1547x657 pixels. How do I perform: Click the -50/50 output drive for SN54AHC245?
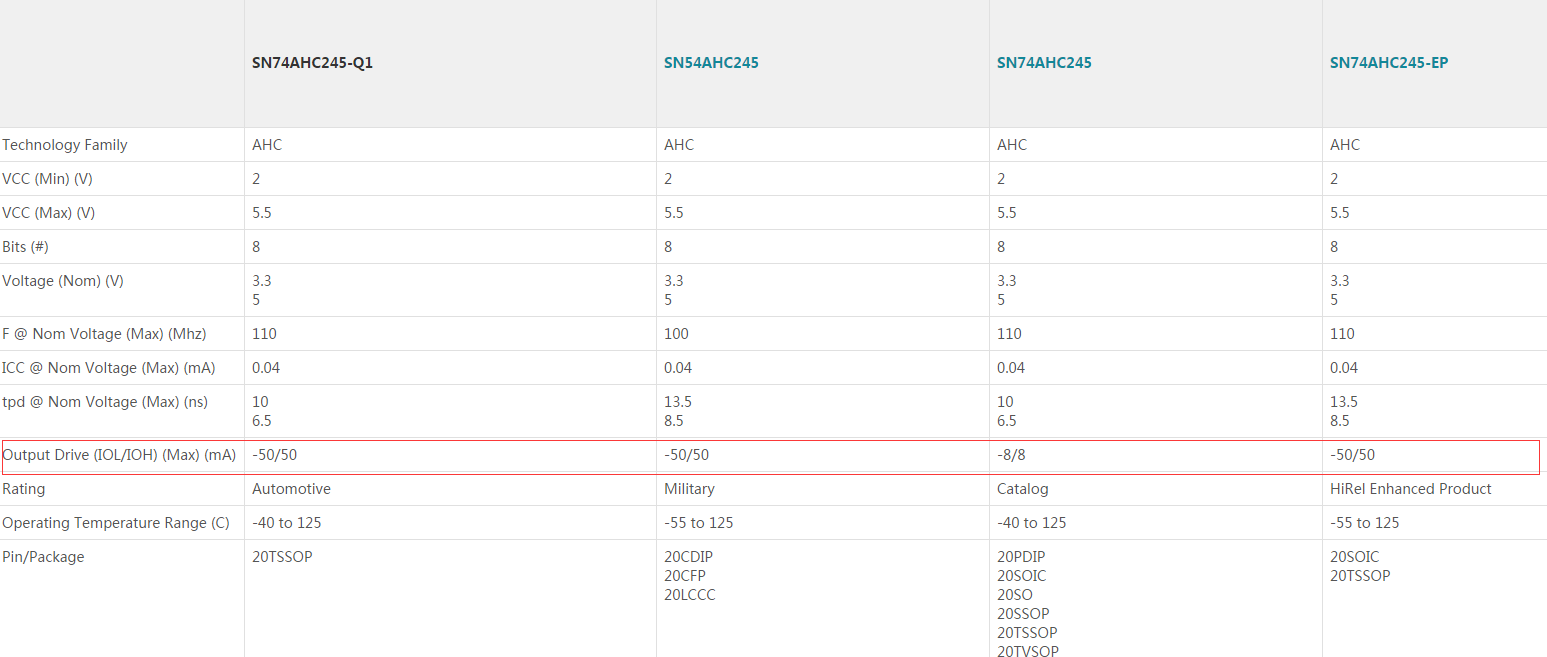click(687, 455)
